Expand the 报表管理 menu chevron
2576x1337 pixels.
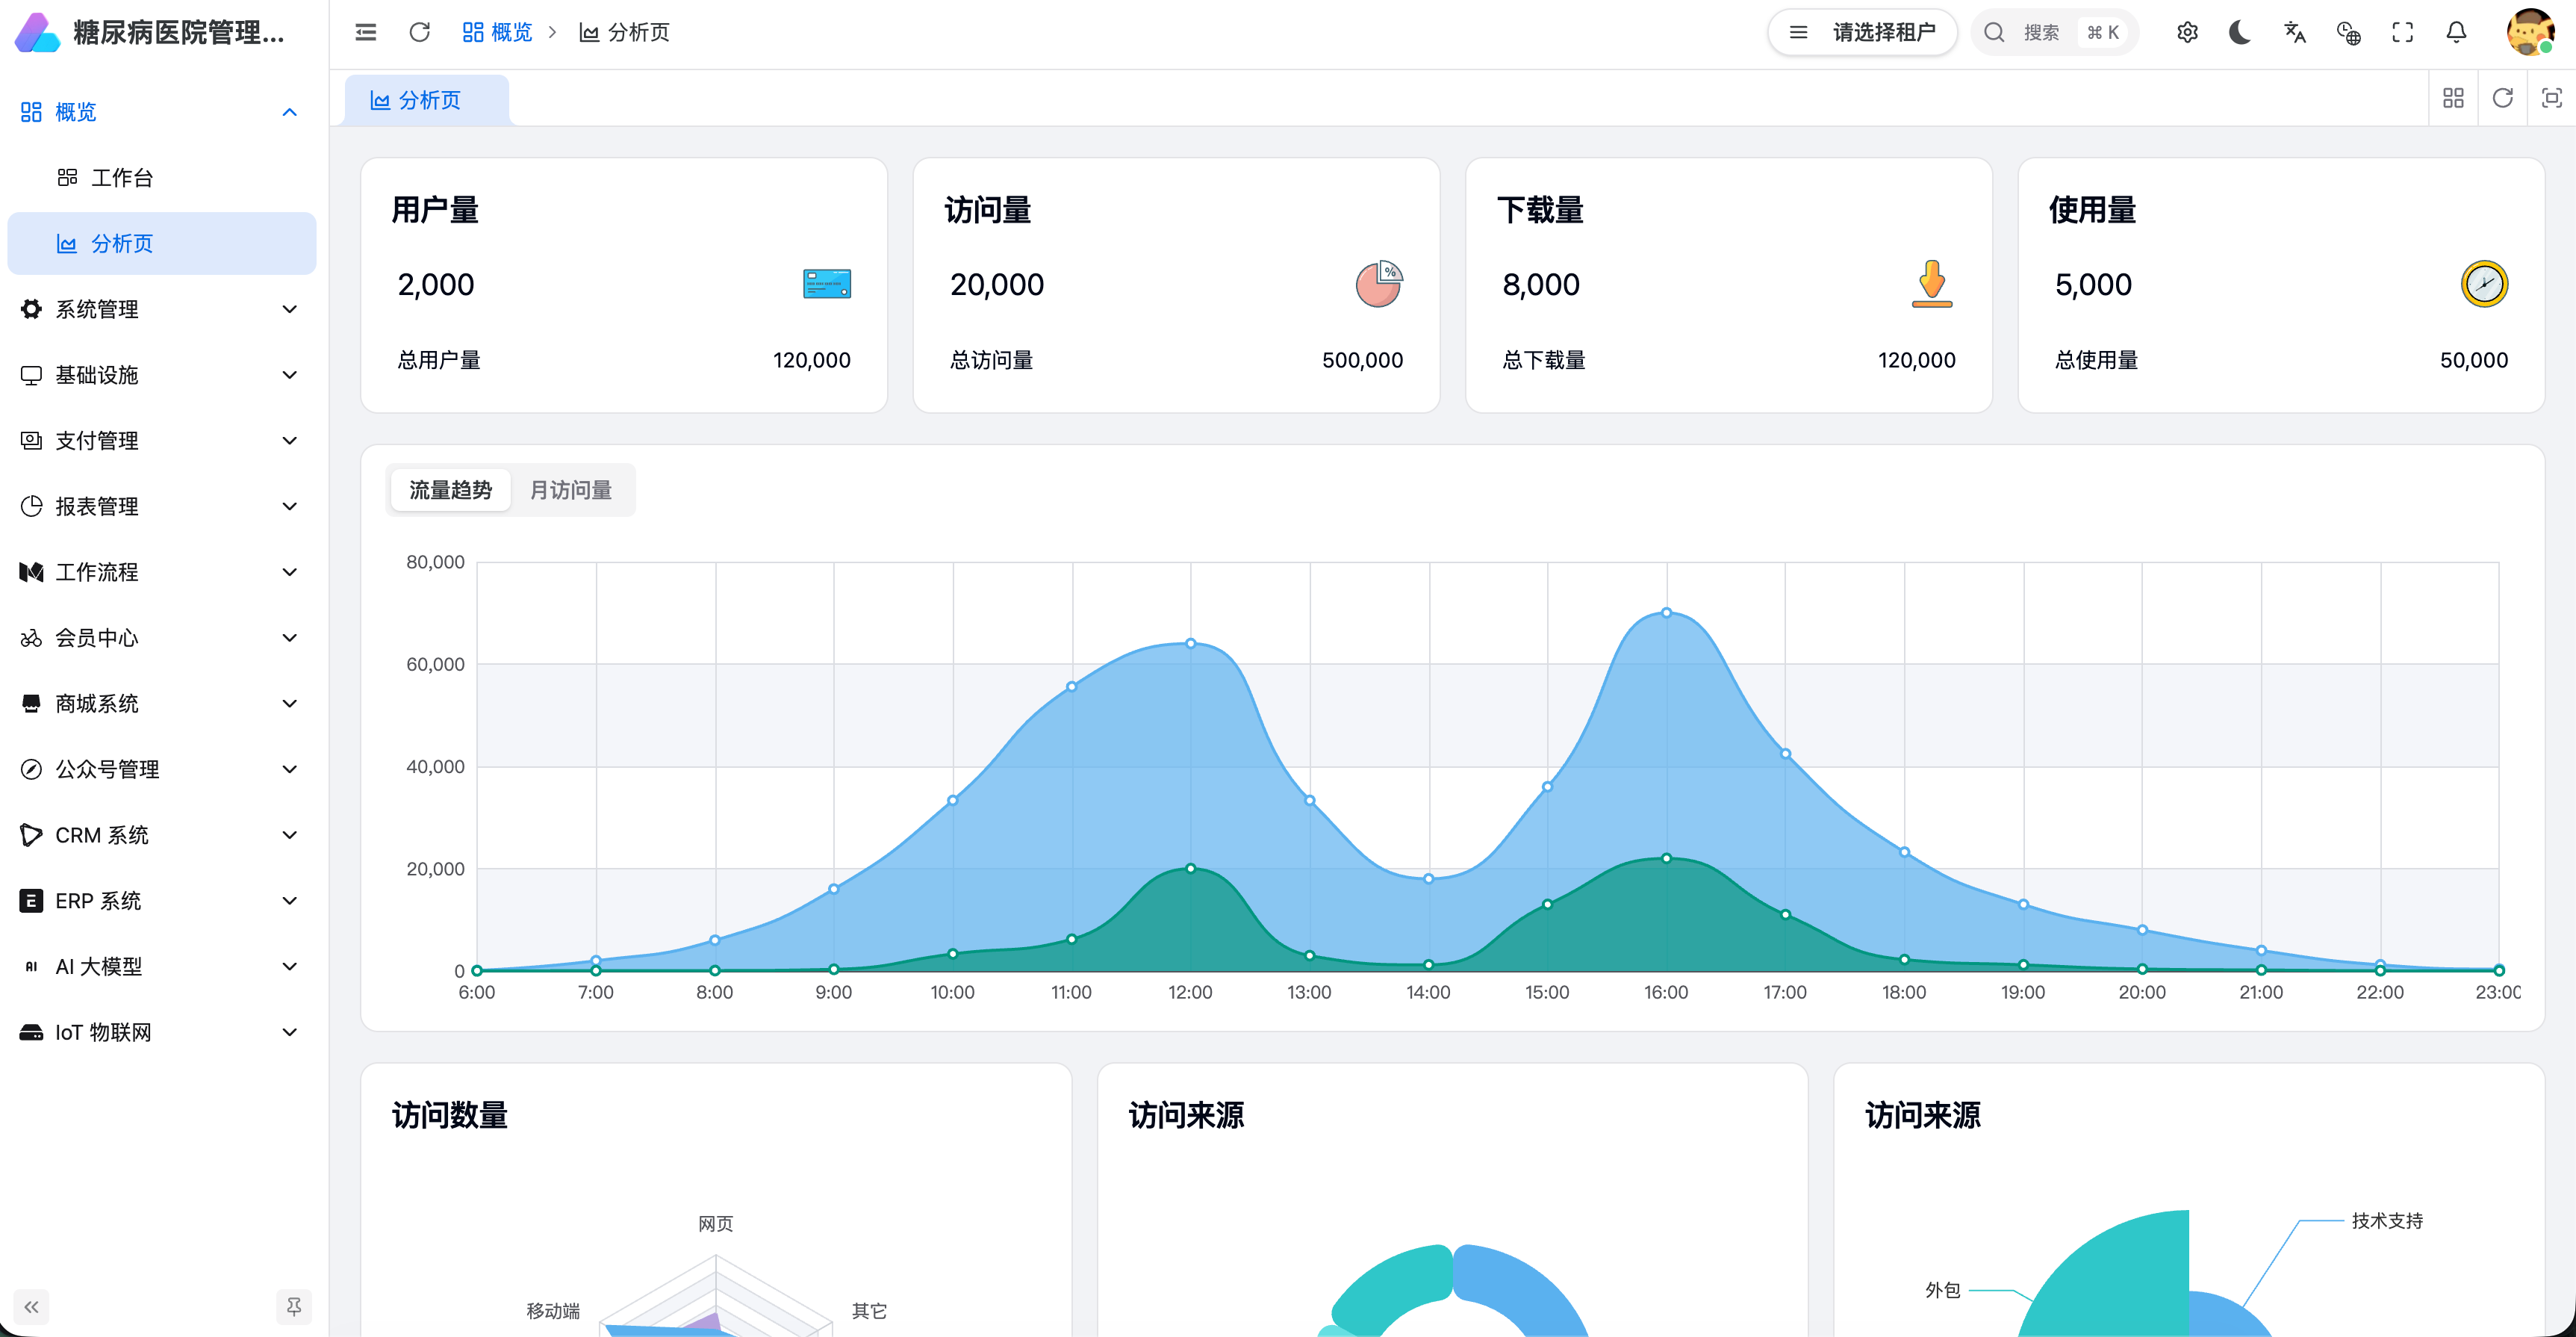coord(290,506)
